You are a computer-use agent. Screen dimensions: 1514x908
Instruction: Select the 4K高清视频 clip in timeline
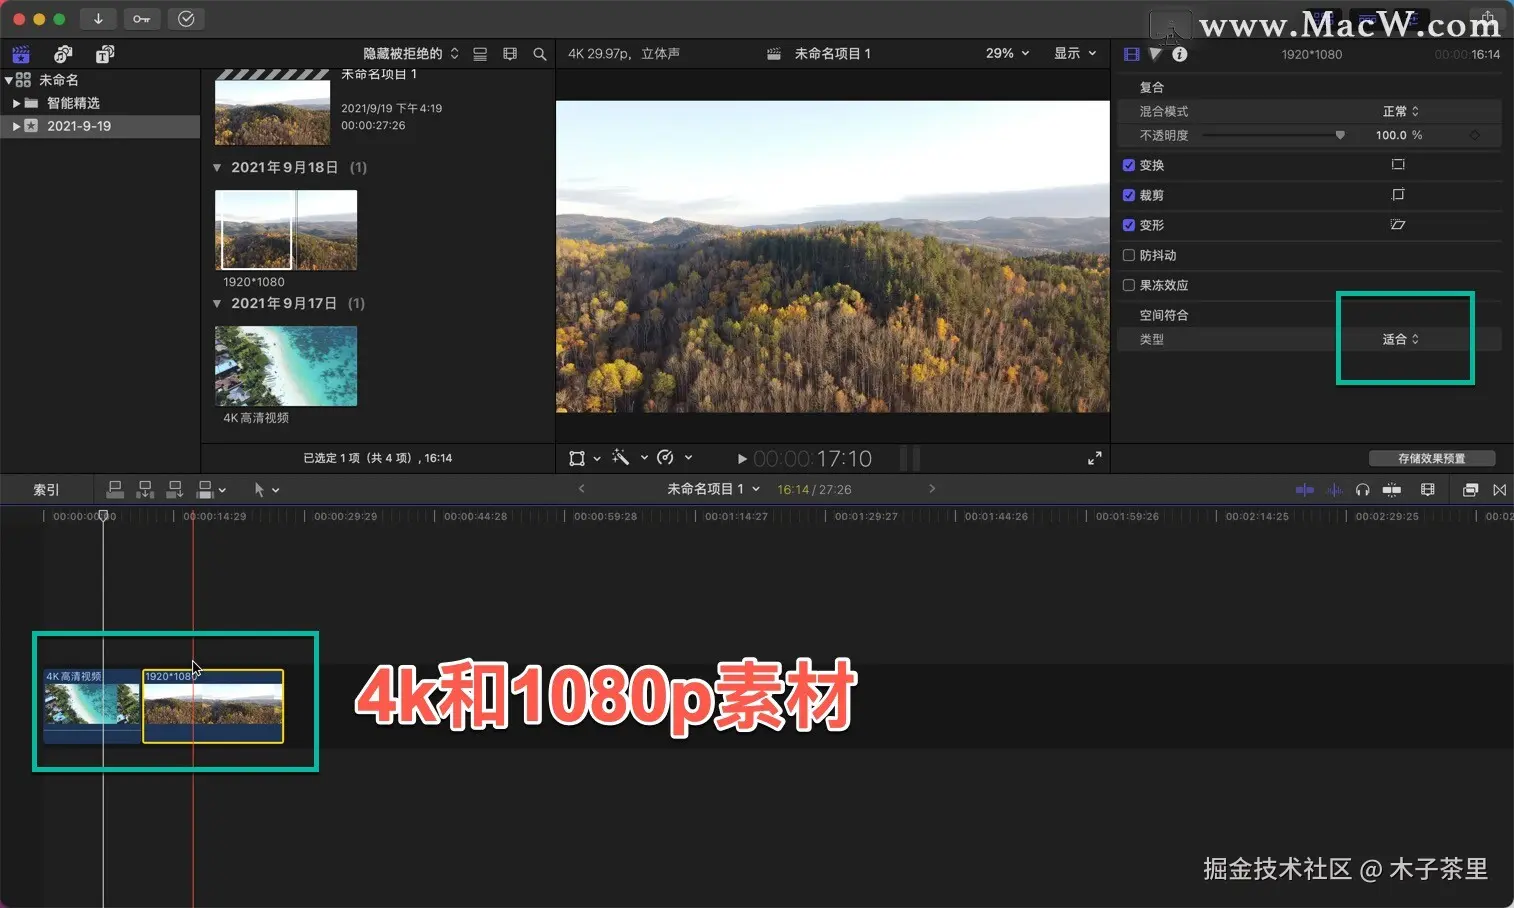[x=91, y=706]
